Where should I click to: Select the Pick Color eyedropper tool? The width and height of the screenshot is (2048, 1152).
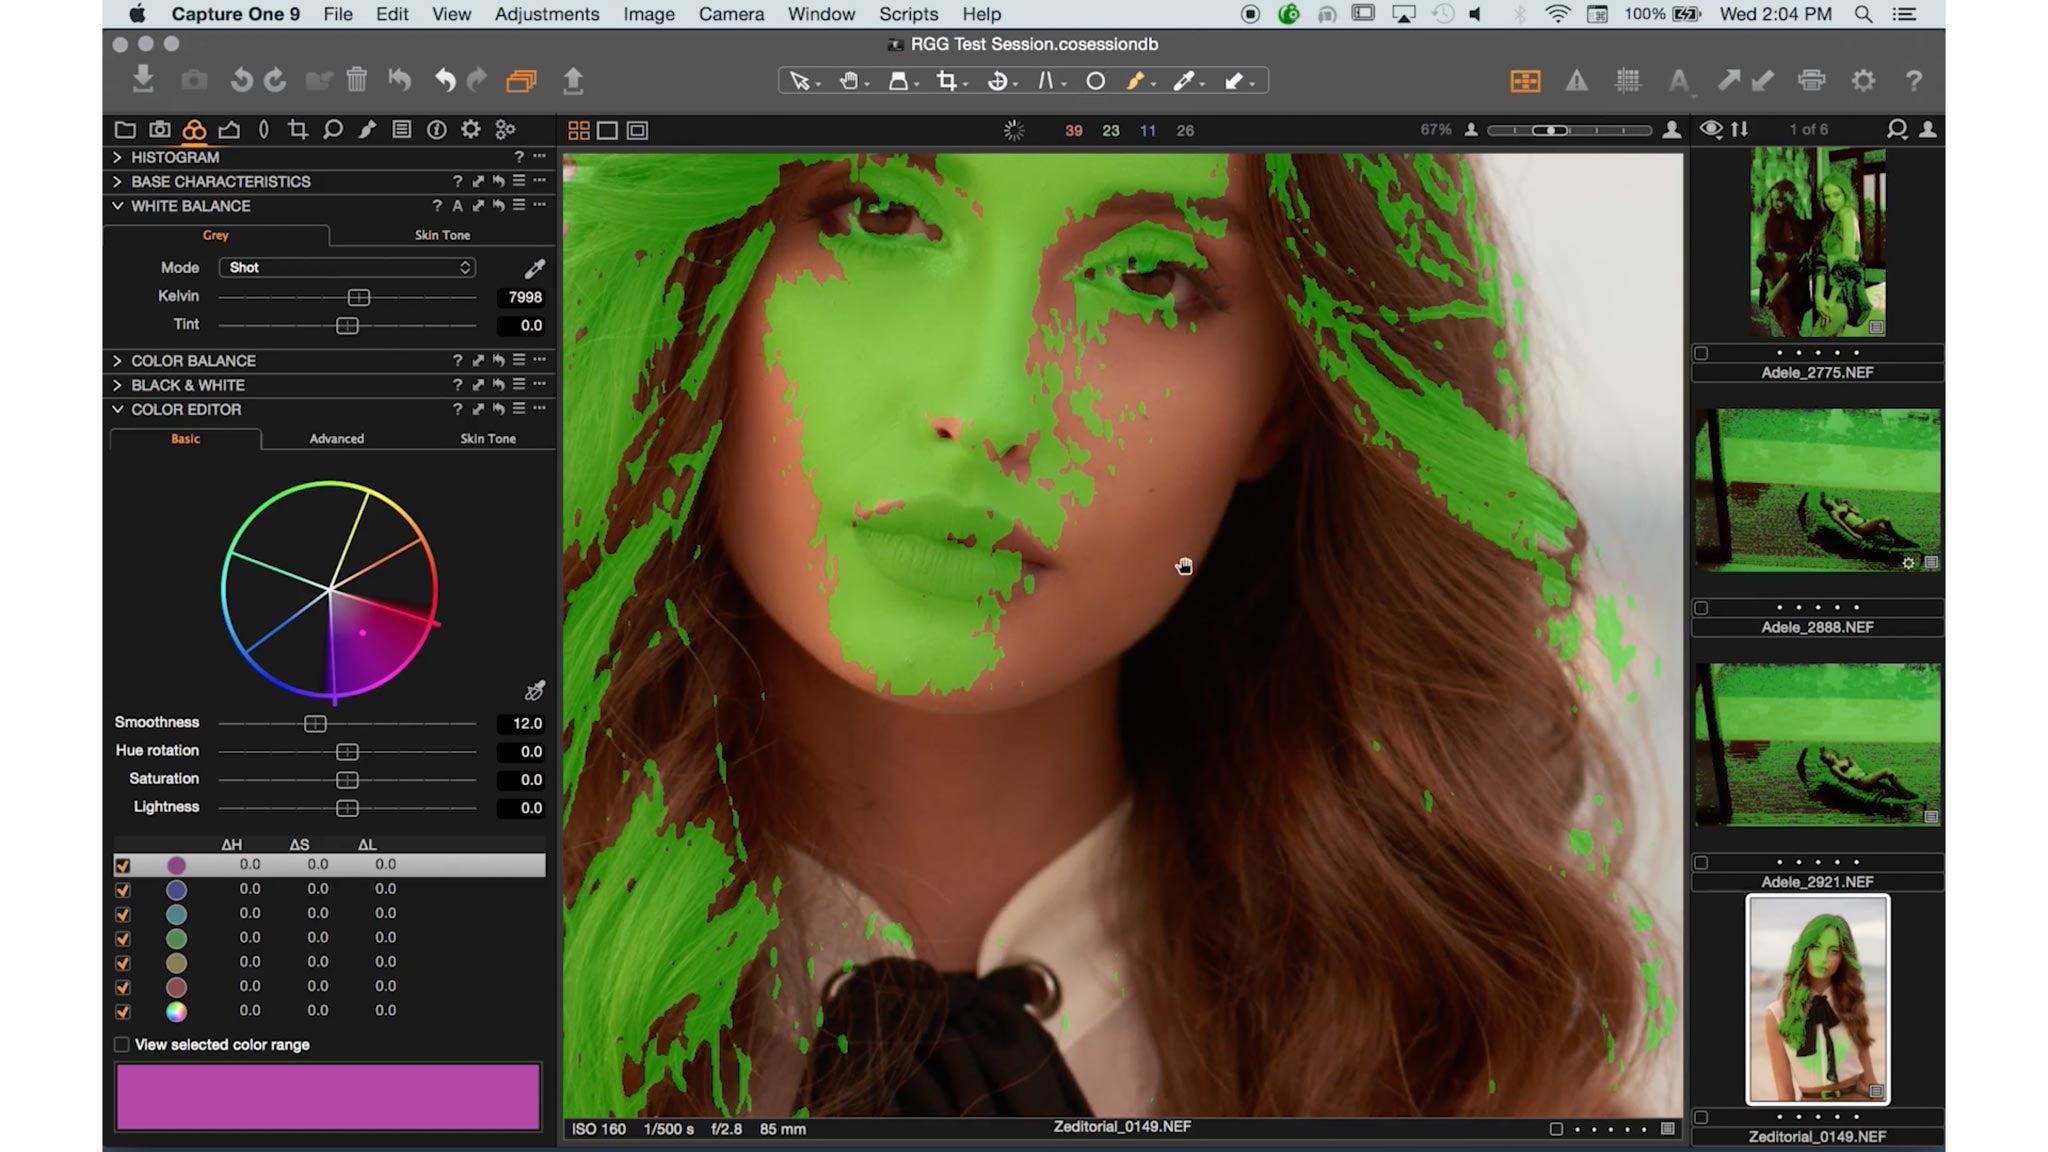pyautogui.click(x=1186, y=82)
